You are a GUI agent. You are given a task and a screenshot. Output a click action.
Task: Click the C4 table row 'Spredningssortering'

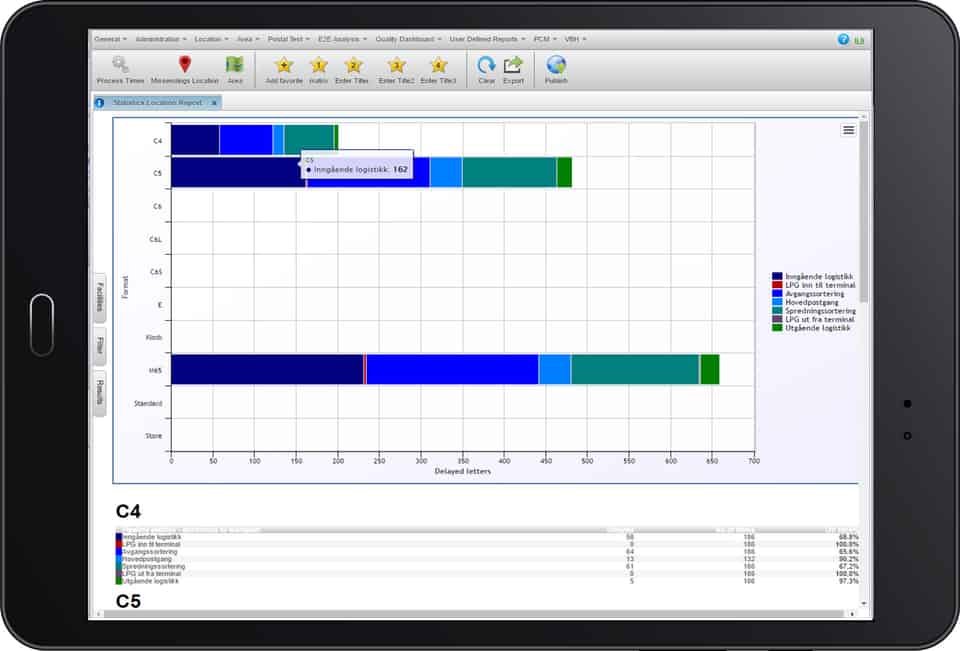pos(487,566)
